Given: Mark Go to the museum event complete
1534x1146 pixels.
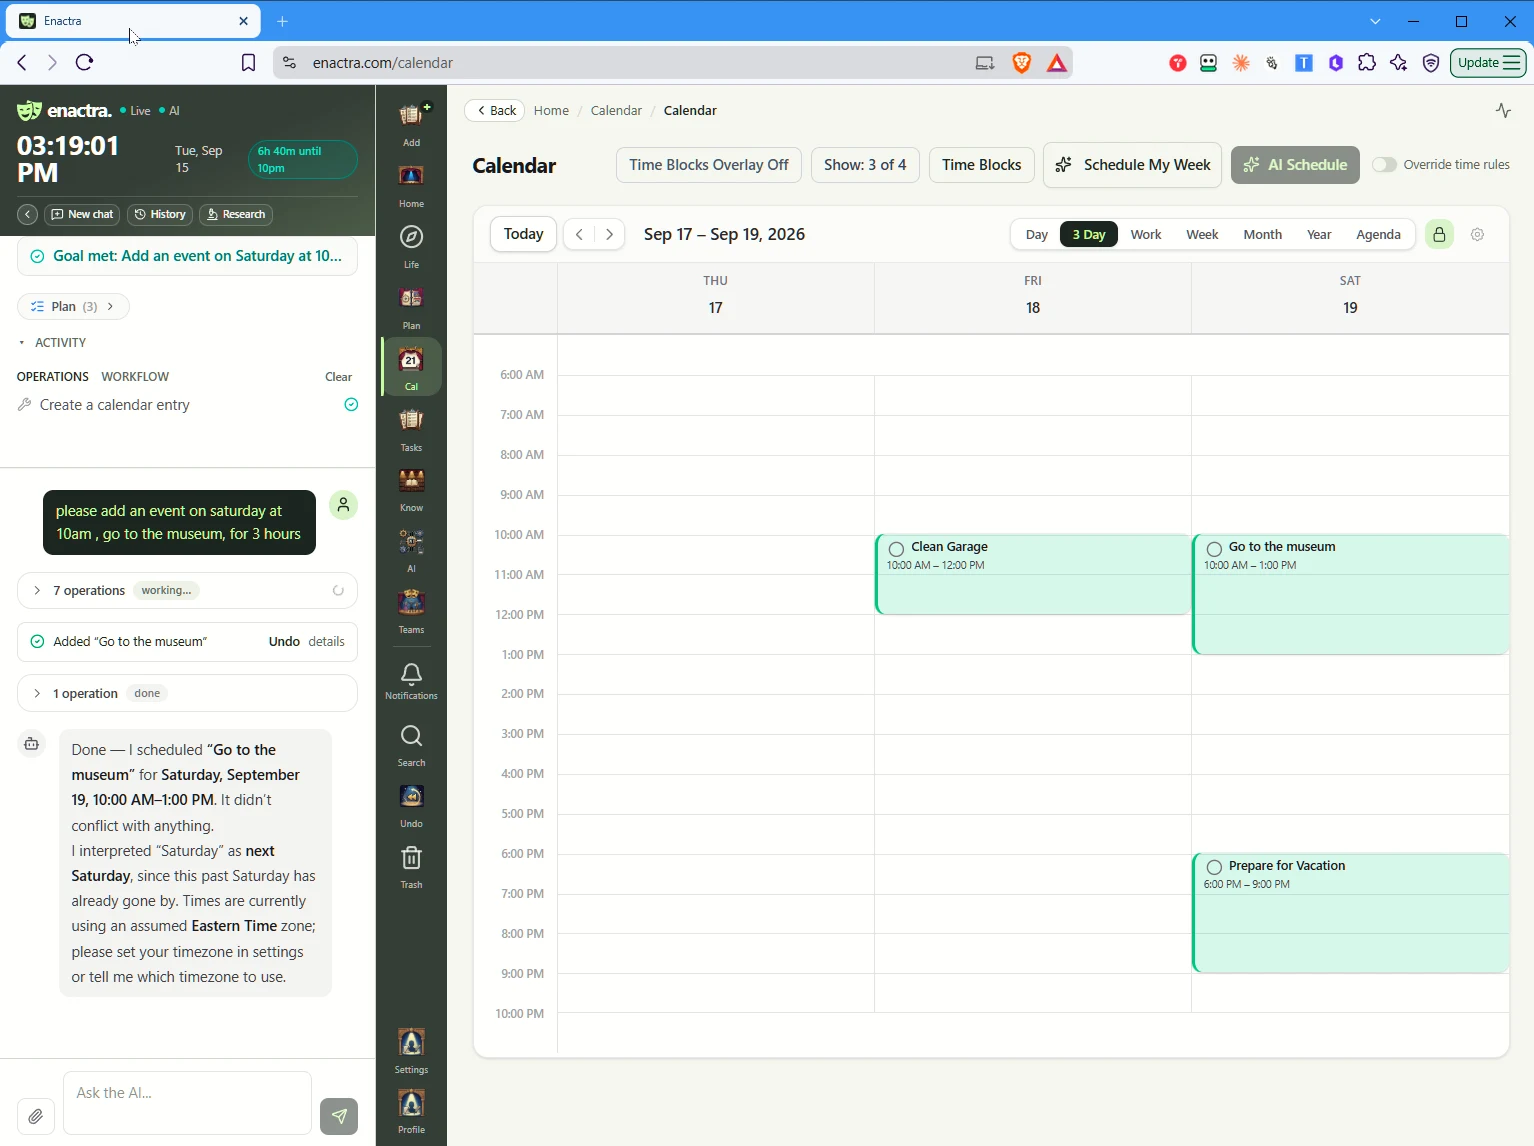Looking at the screenshot, I should [1214, 548].
